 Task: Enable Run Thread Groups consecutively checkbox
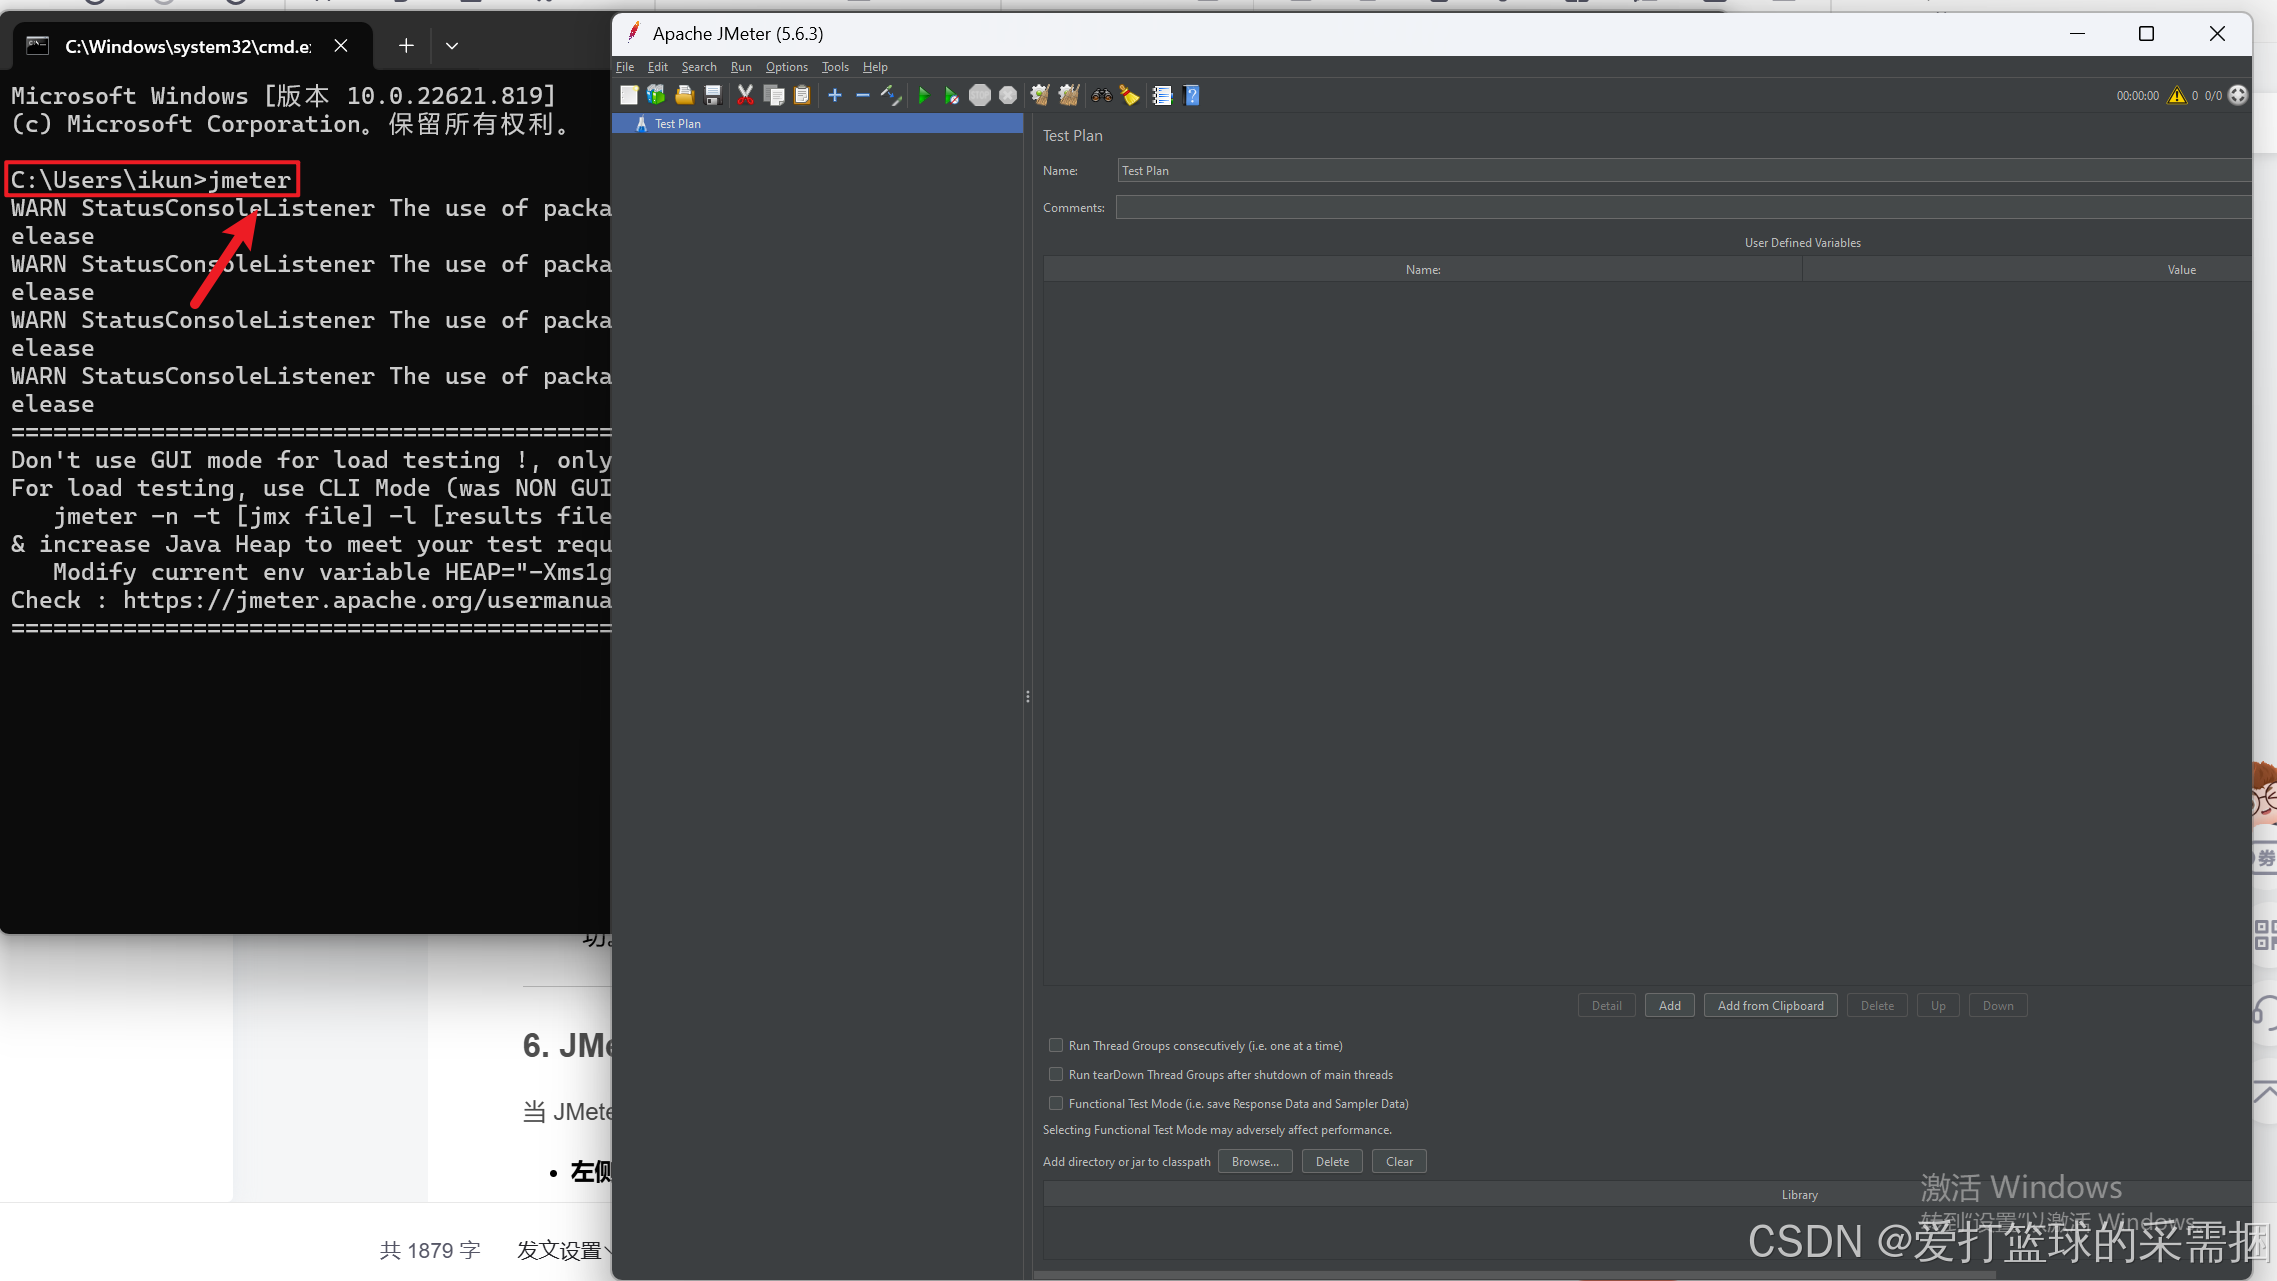click(x=1056, y=1045)
